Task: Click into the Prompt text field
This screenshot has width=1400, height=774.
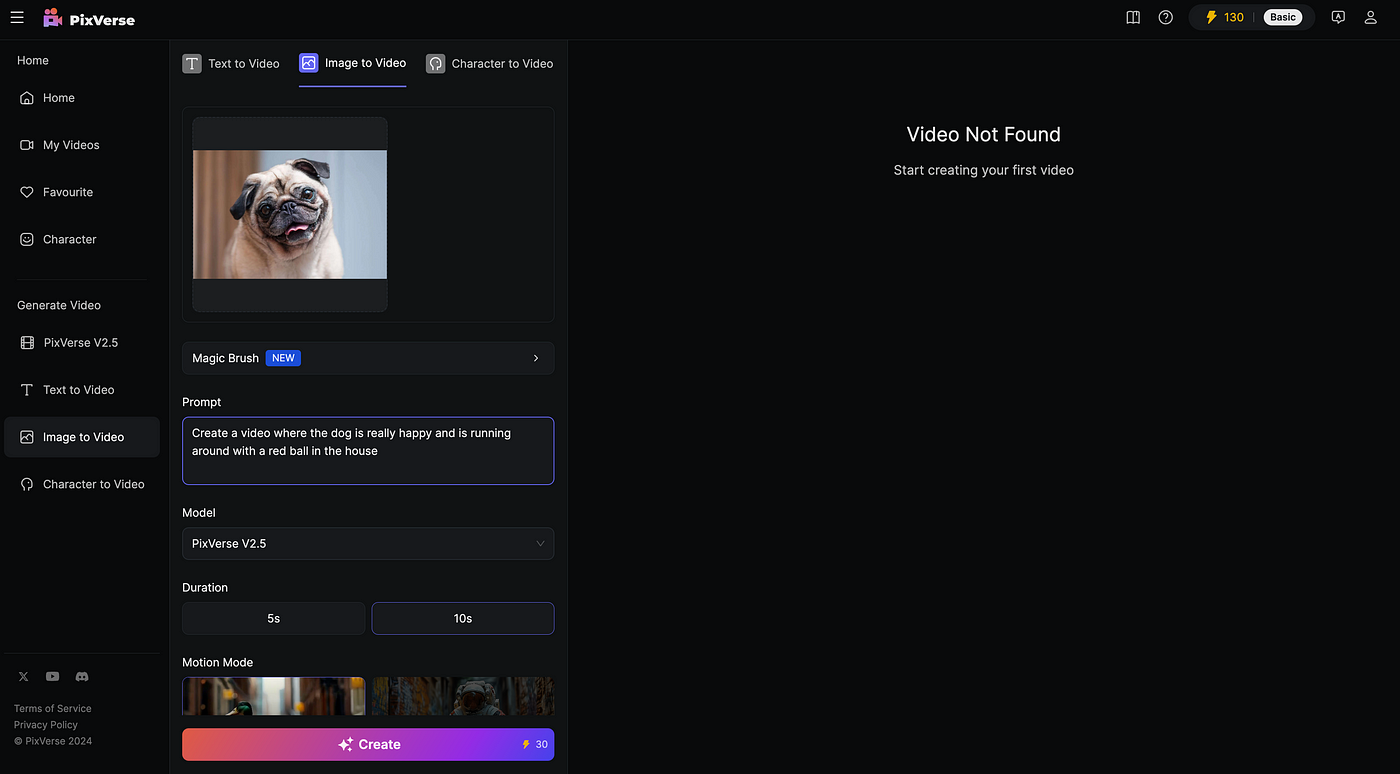Action: pyautogui.click(x=368, y=451)
